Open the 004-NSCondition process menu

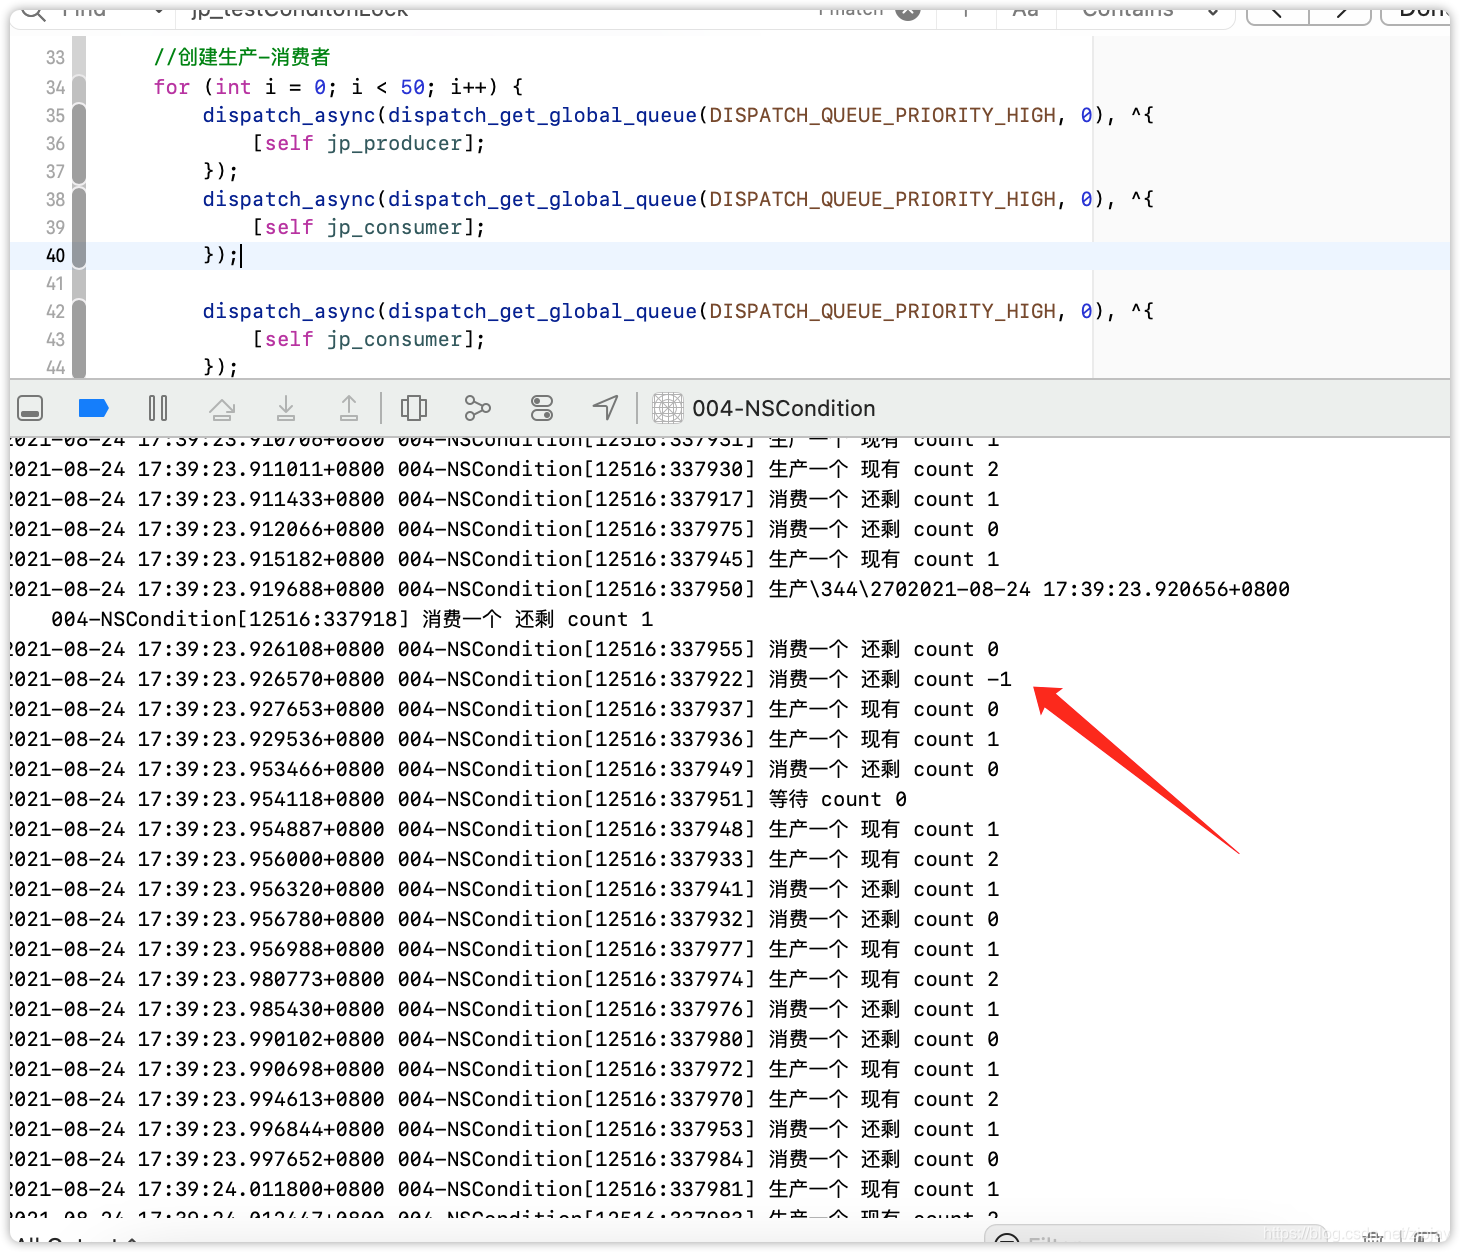[x=783, y=408]
